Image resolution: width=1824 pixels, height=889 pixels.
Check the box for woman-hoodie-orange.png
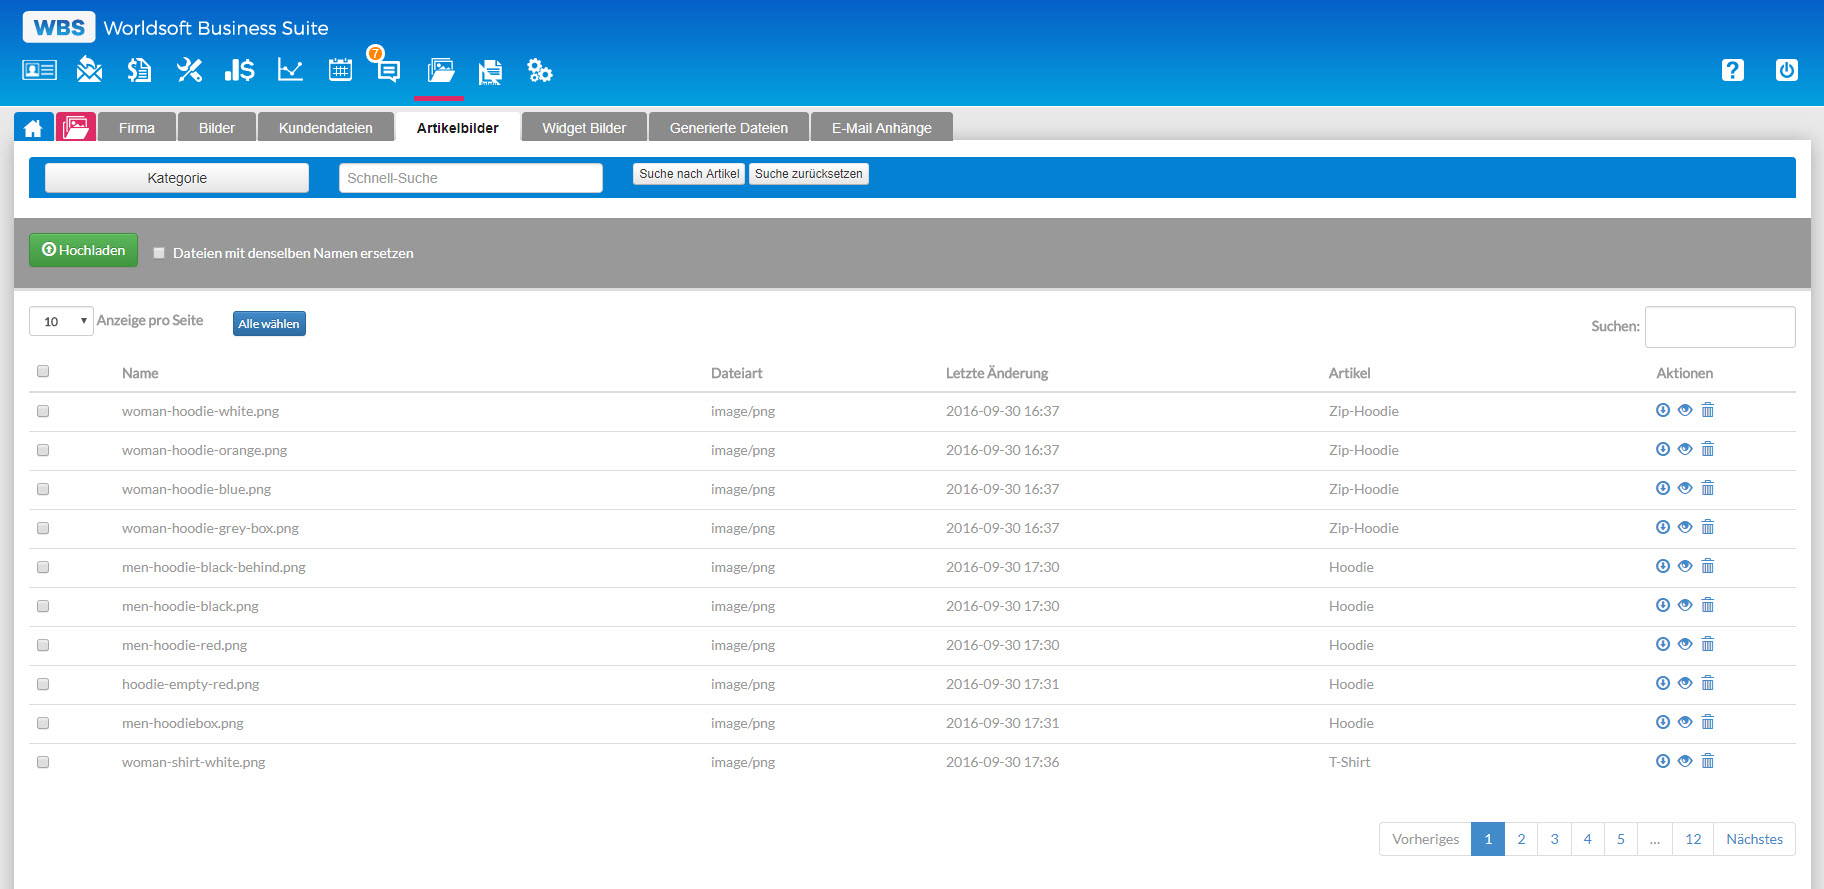click(43, 450)
